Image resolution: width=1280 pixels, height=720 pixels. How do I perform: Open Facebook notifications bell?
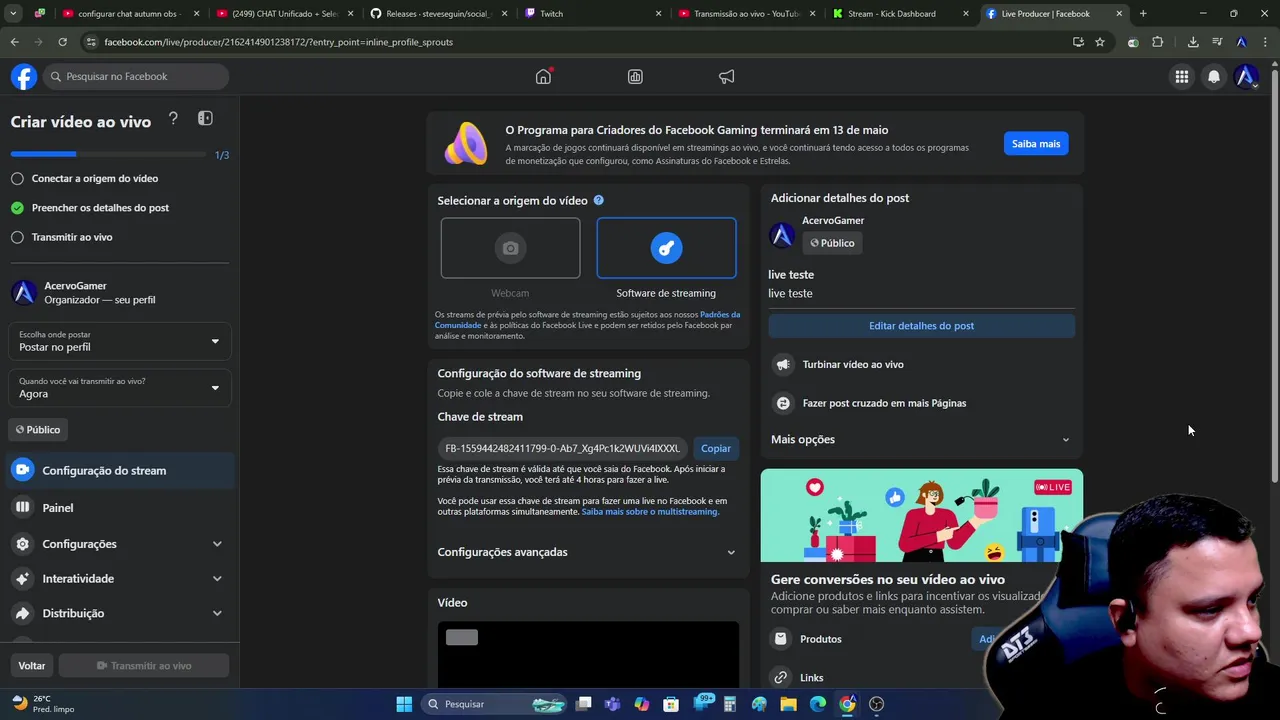coord(1214,77)
